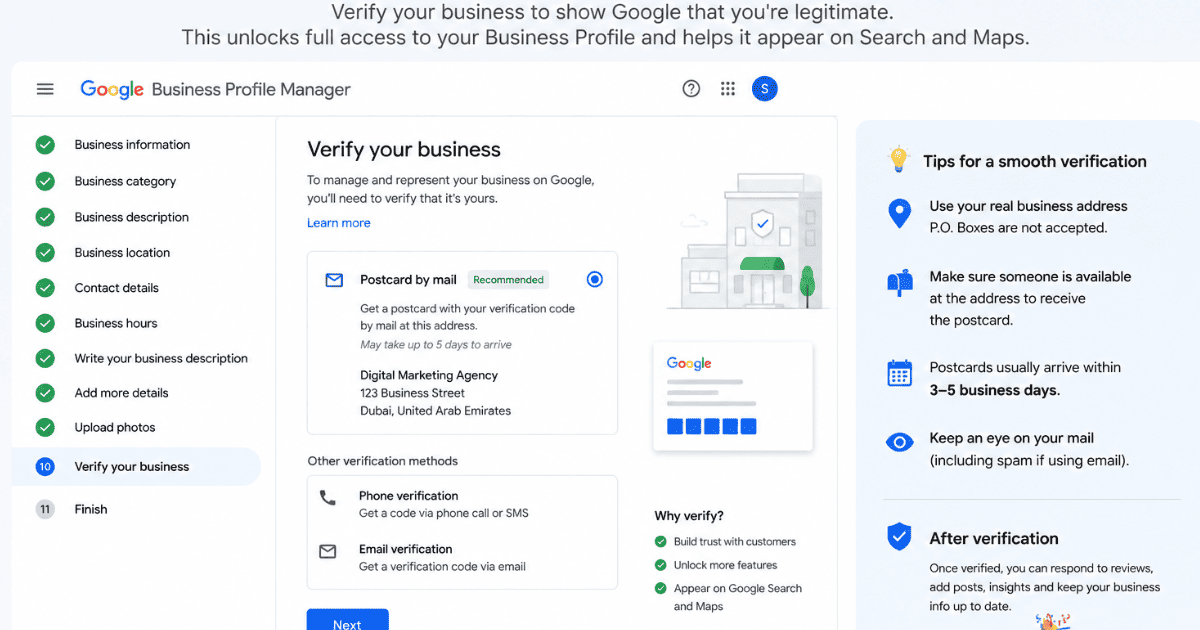The height and width of the screenshot is (630, 1200).
Task: Click the calendar icon beside postcard arrival tip
Action: click(900, 373)
